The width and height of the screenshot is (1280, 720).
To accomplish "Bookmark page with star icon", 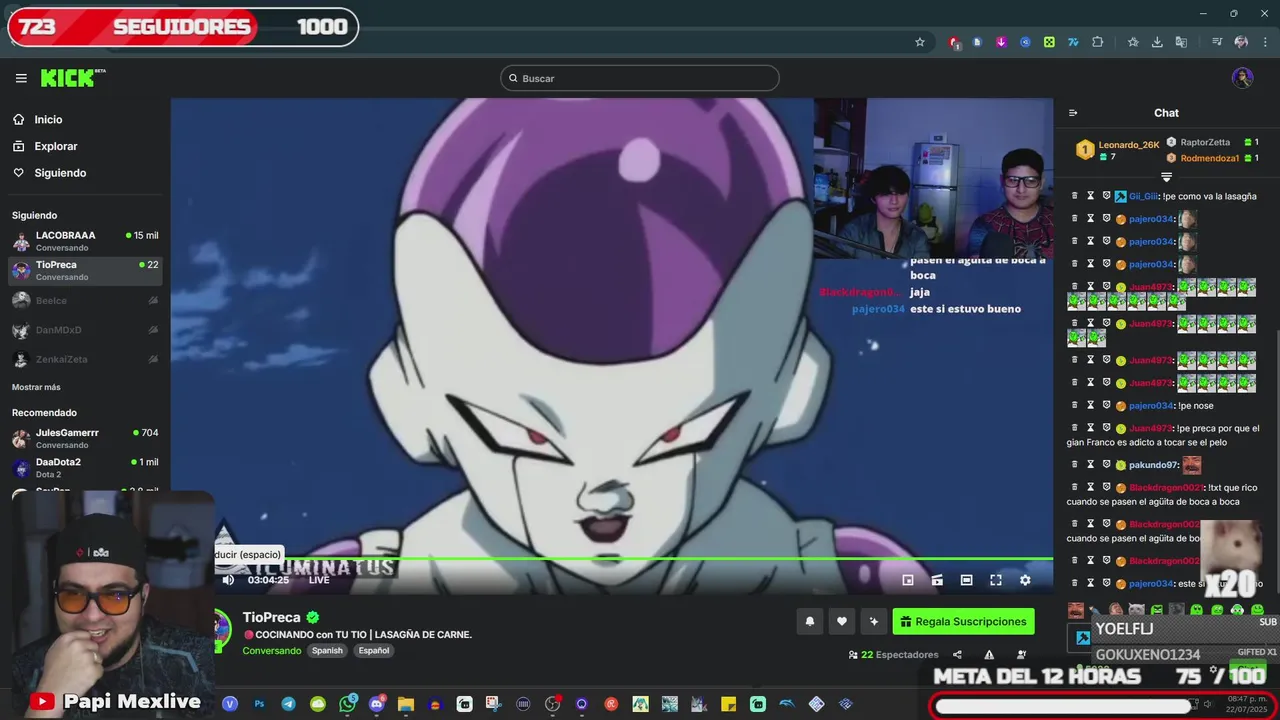I will point(920,42).
